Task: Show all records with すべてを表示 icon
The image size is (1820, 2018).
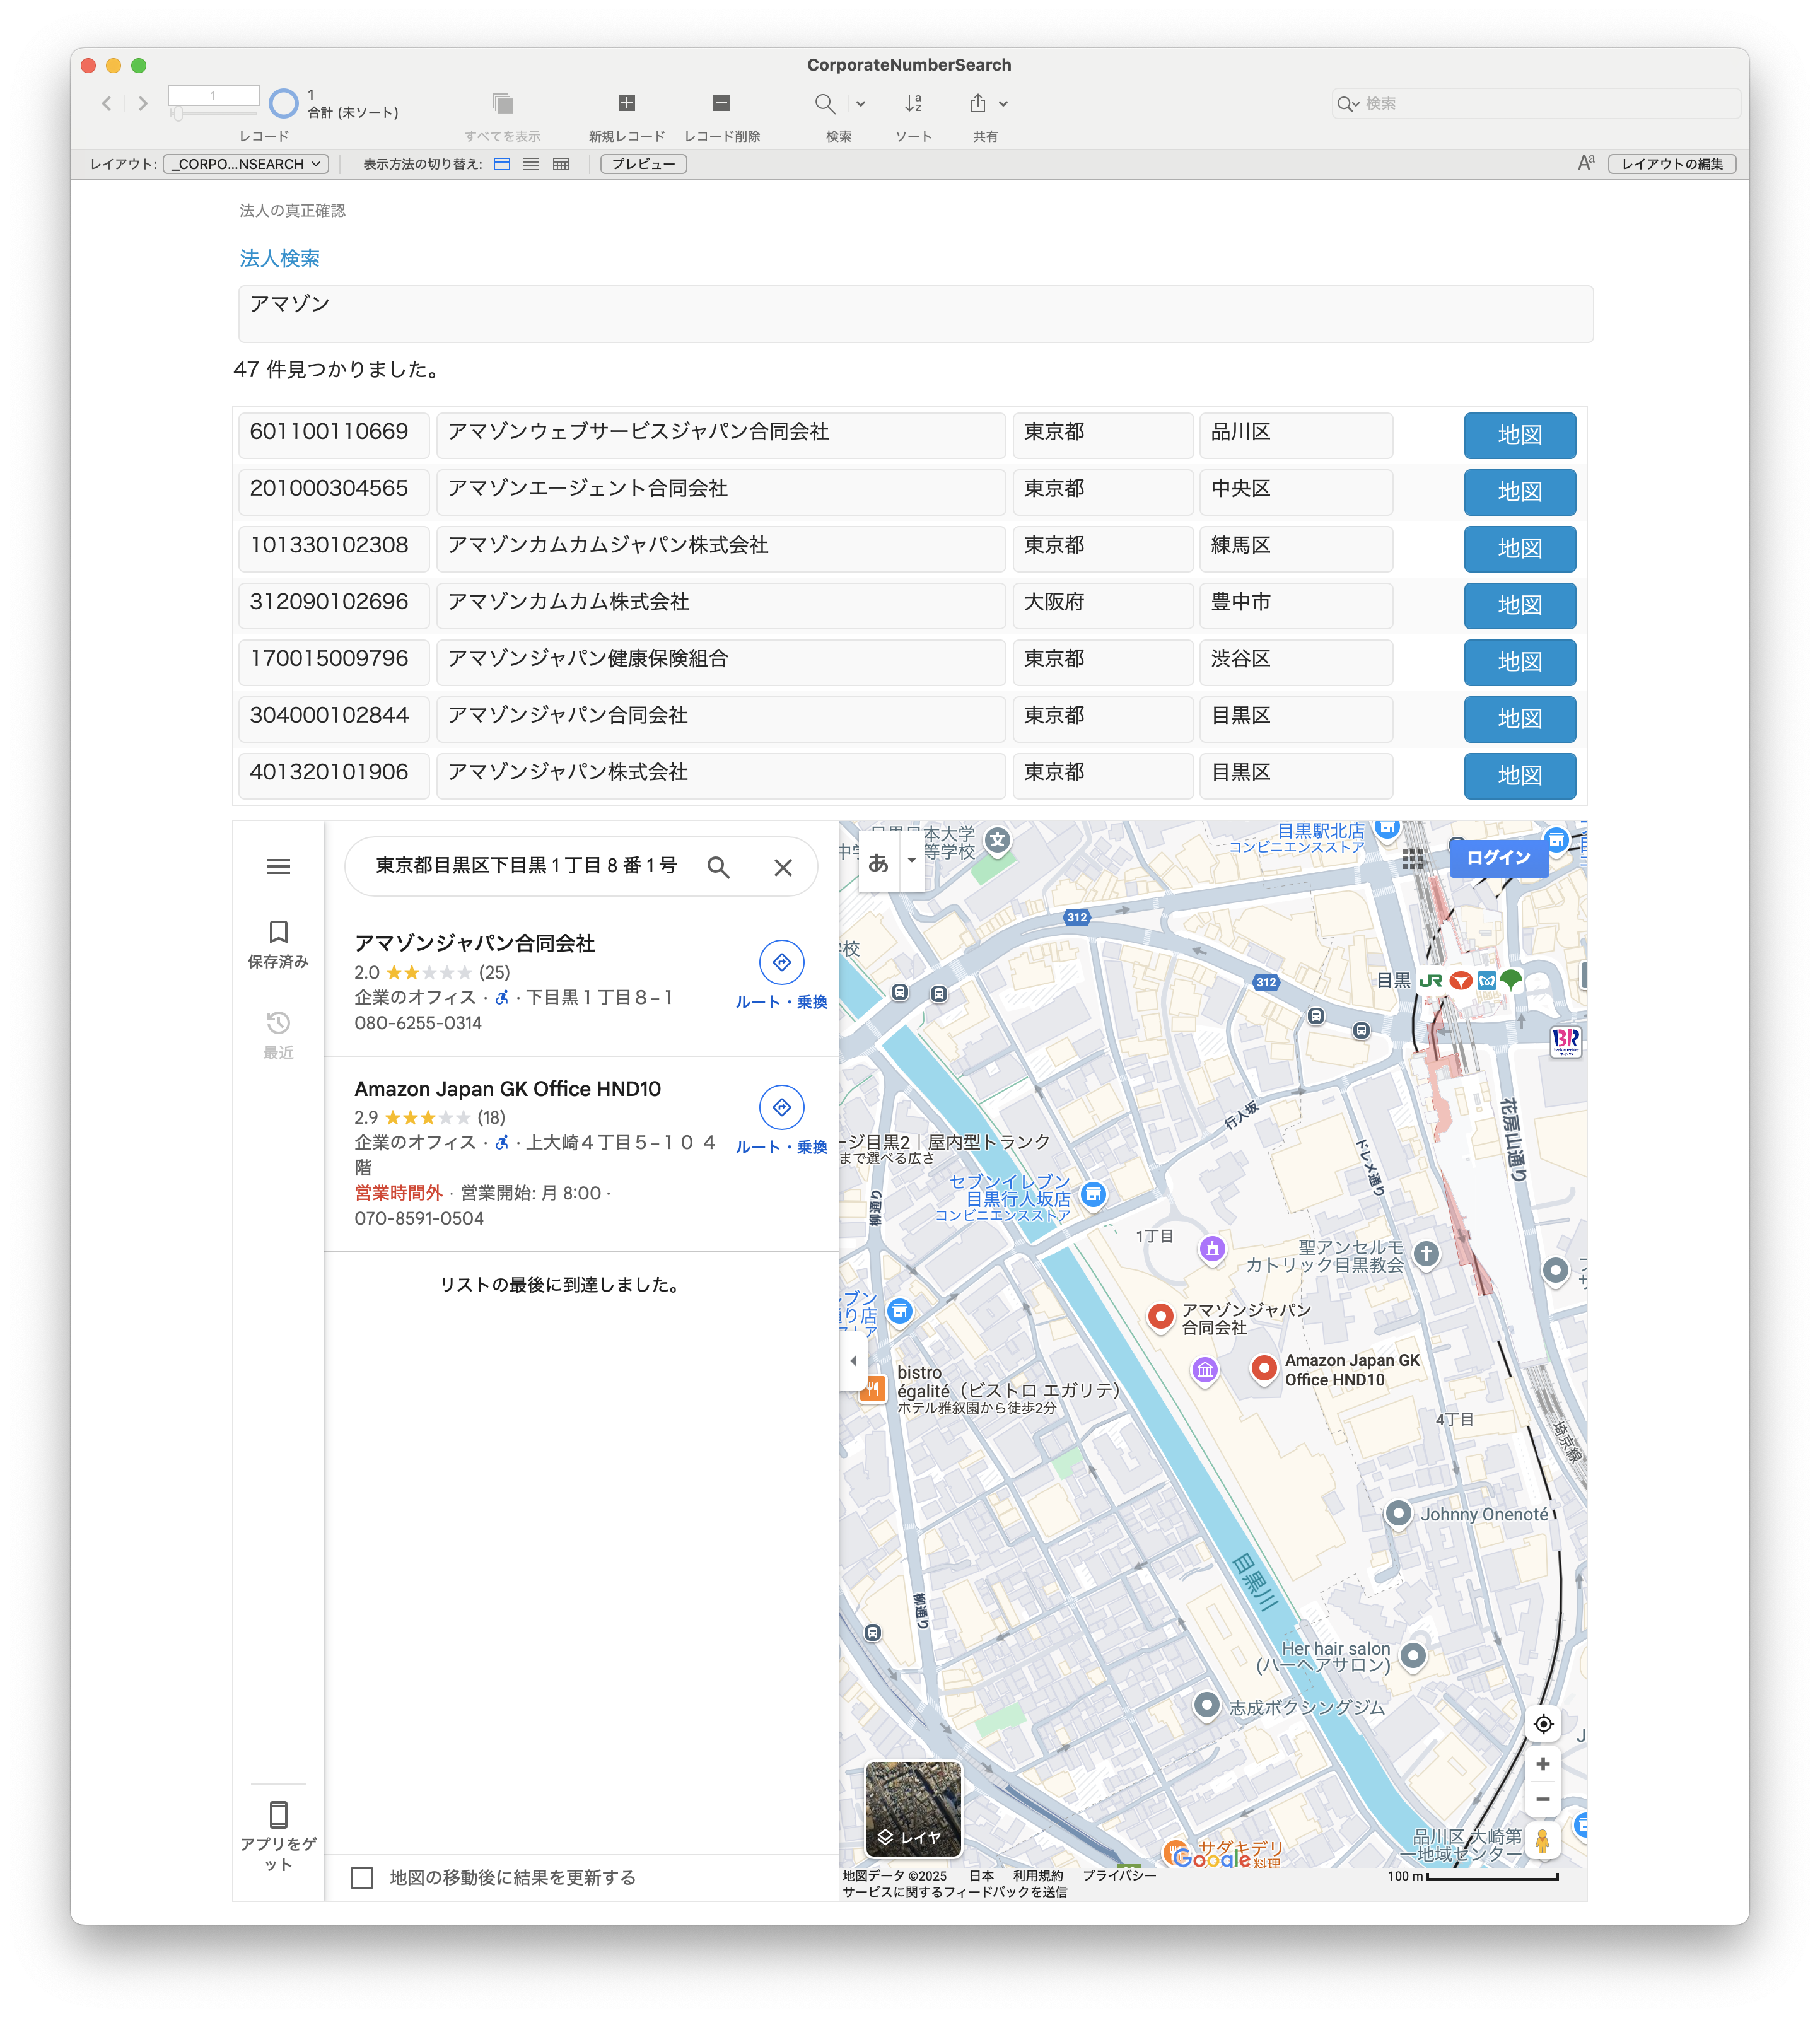Action: 501,103
